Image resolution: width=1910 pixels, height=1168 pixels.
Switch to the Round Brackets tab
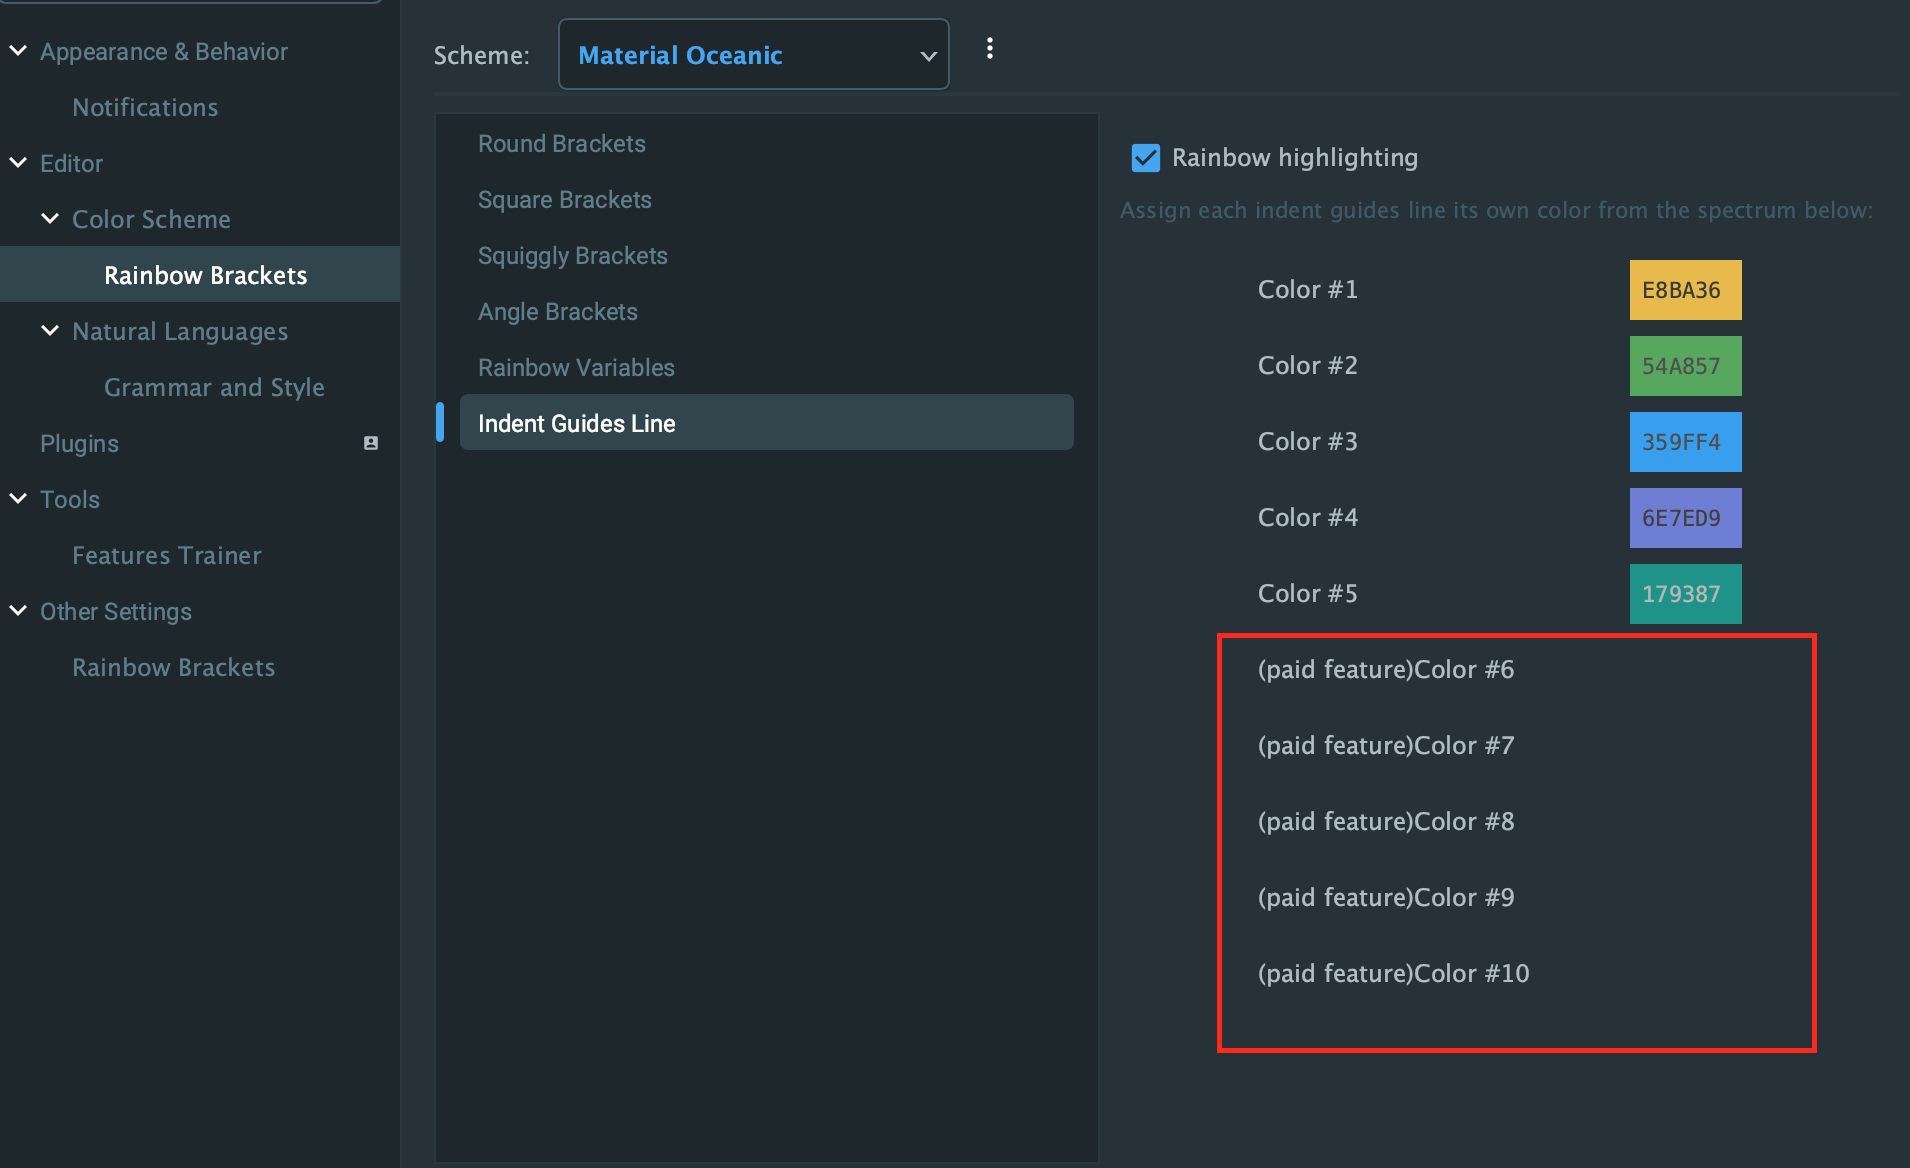[561, 143]
